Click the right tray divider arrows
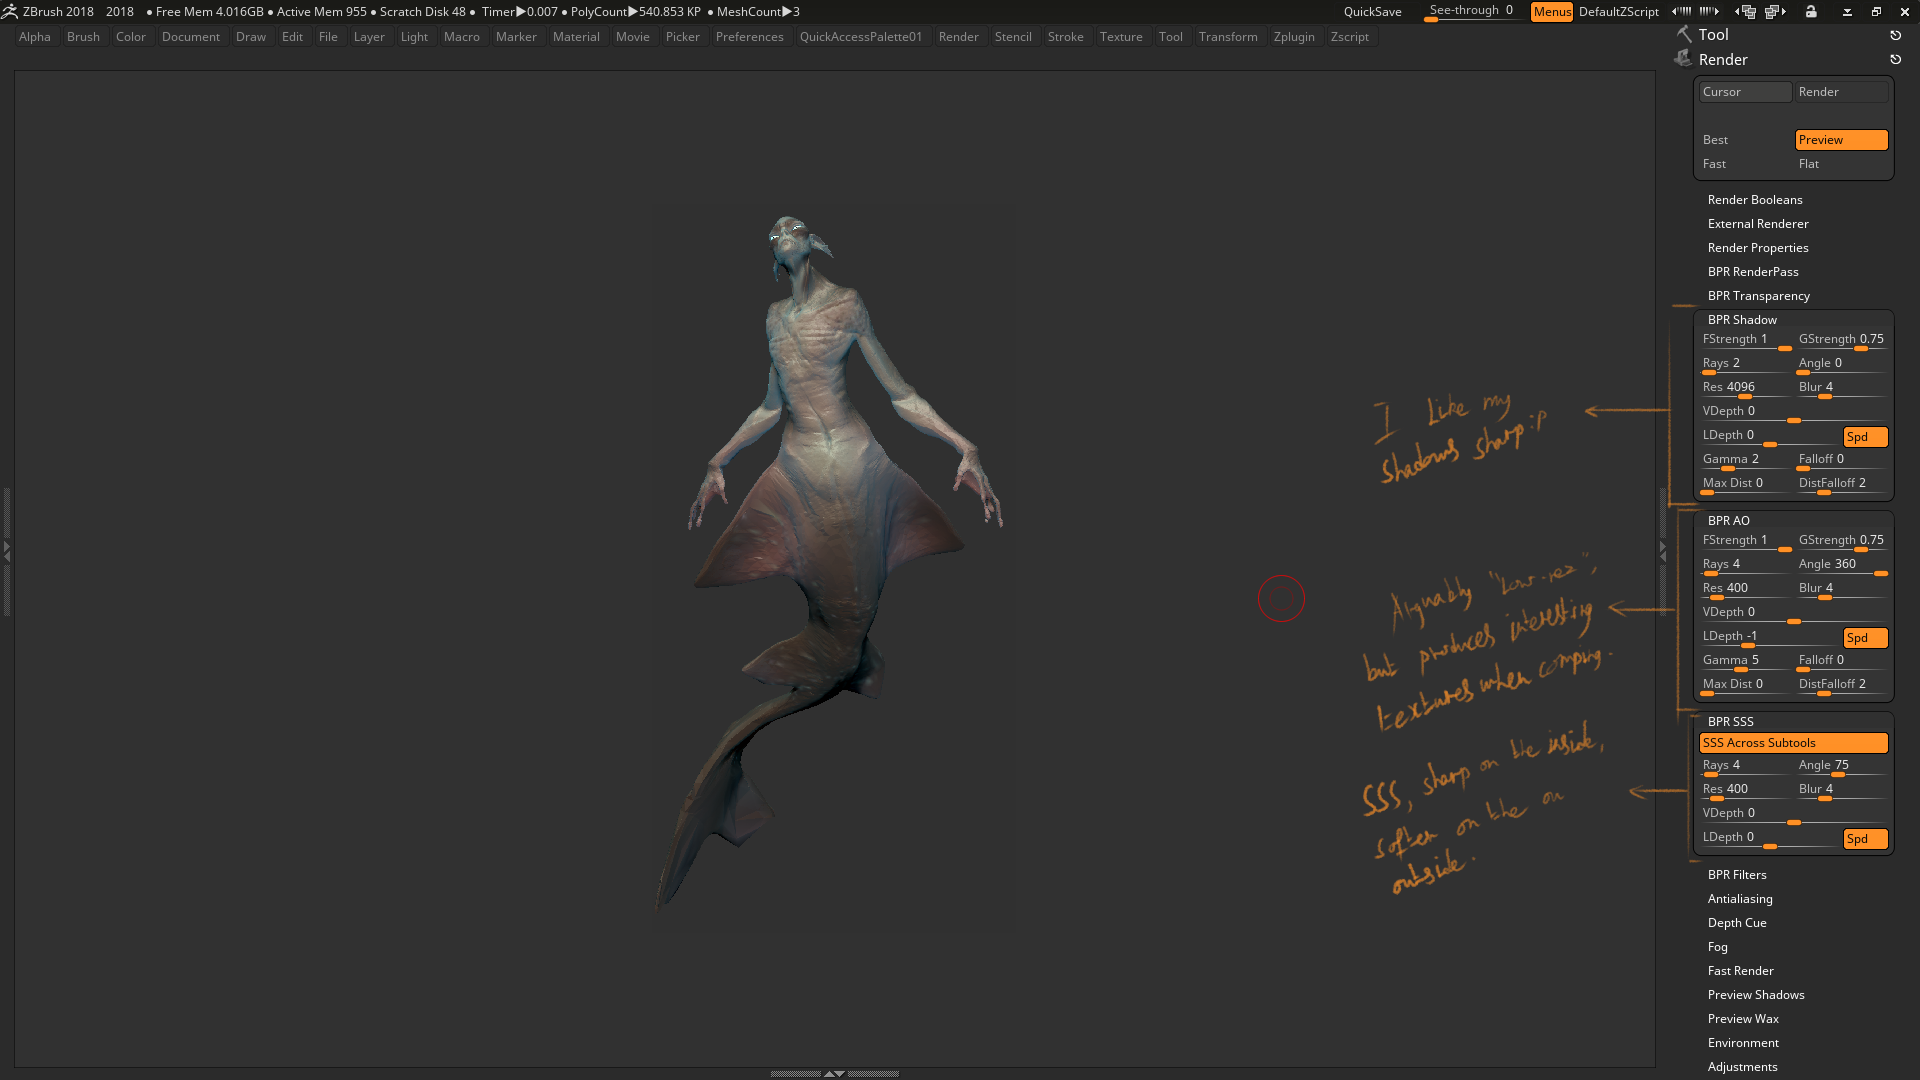 click(1663, 550)
